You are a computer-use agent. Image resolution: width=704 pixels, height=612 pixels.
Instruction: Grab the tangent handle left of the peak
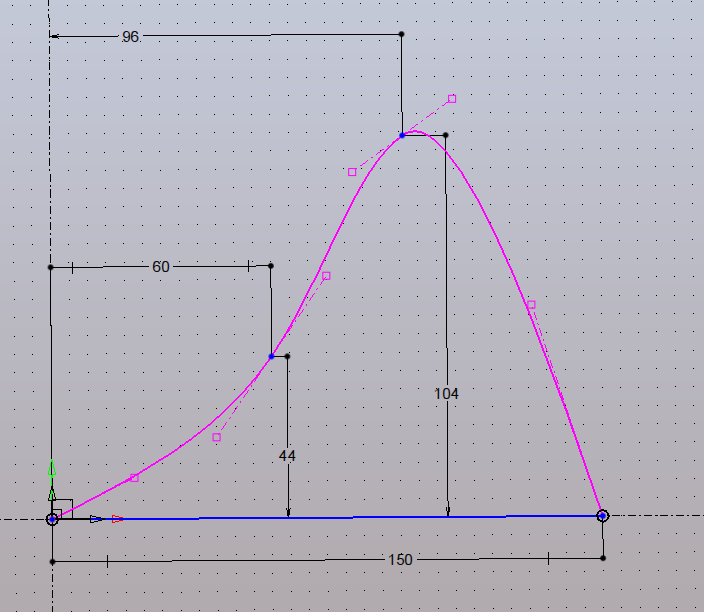coord(352,172)
